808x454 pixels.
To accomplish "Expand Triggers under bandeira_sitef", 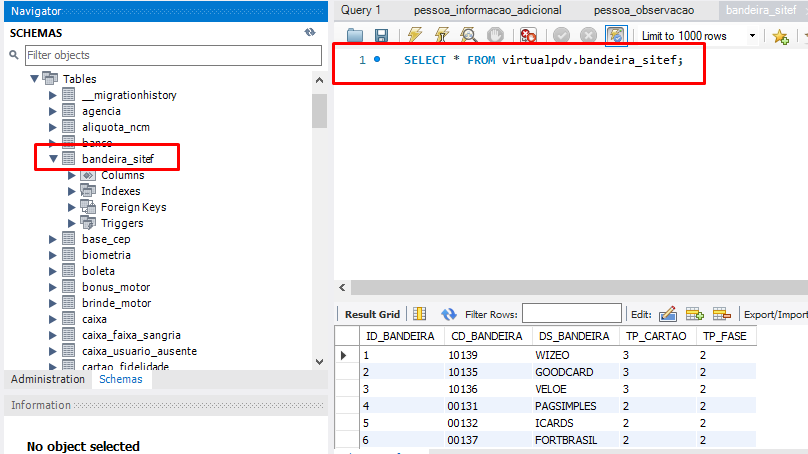I will pyautogui.click(x=72, y=223).
